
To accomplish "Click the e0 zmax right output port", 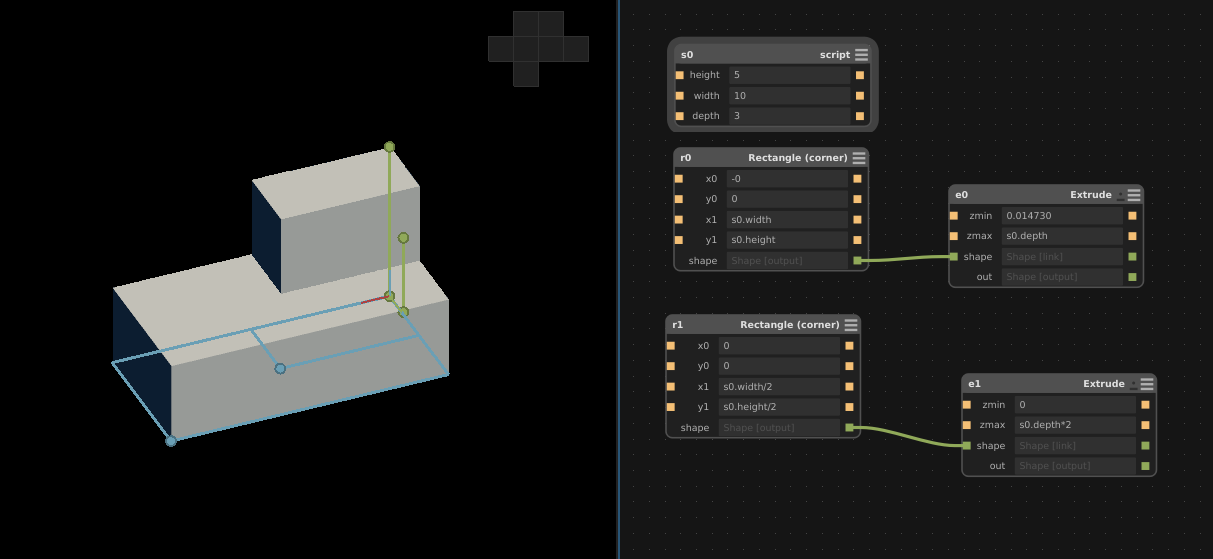I will [x=1132, y=236].
